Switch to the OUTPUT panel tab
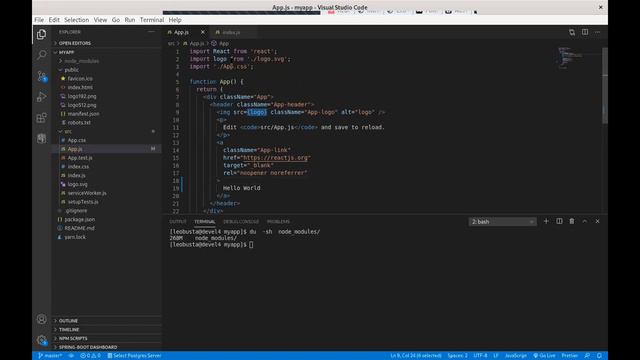640x360 pixels. [178, 222]
